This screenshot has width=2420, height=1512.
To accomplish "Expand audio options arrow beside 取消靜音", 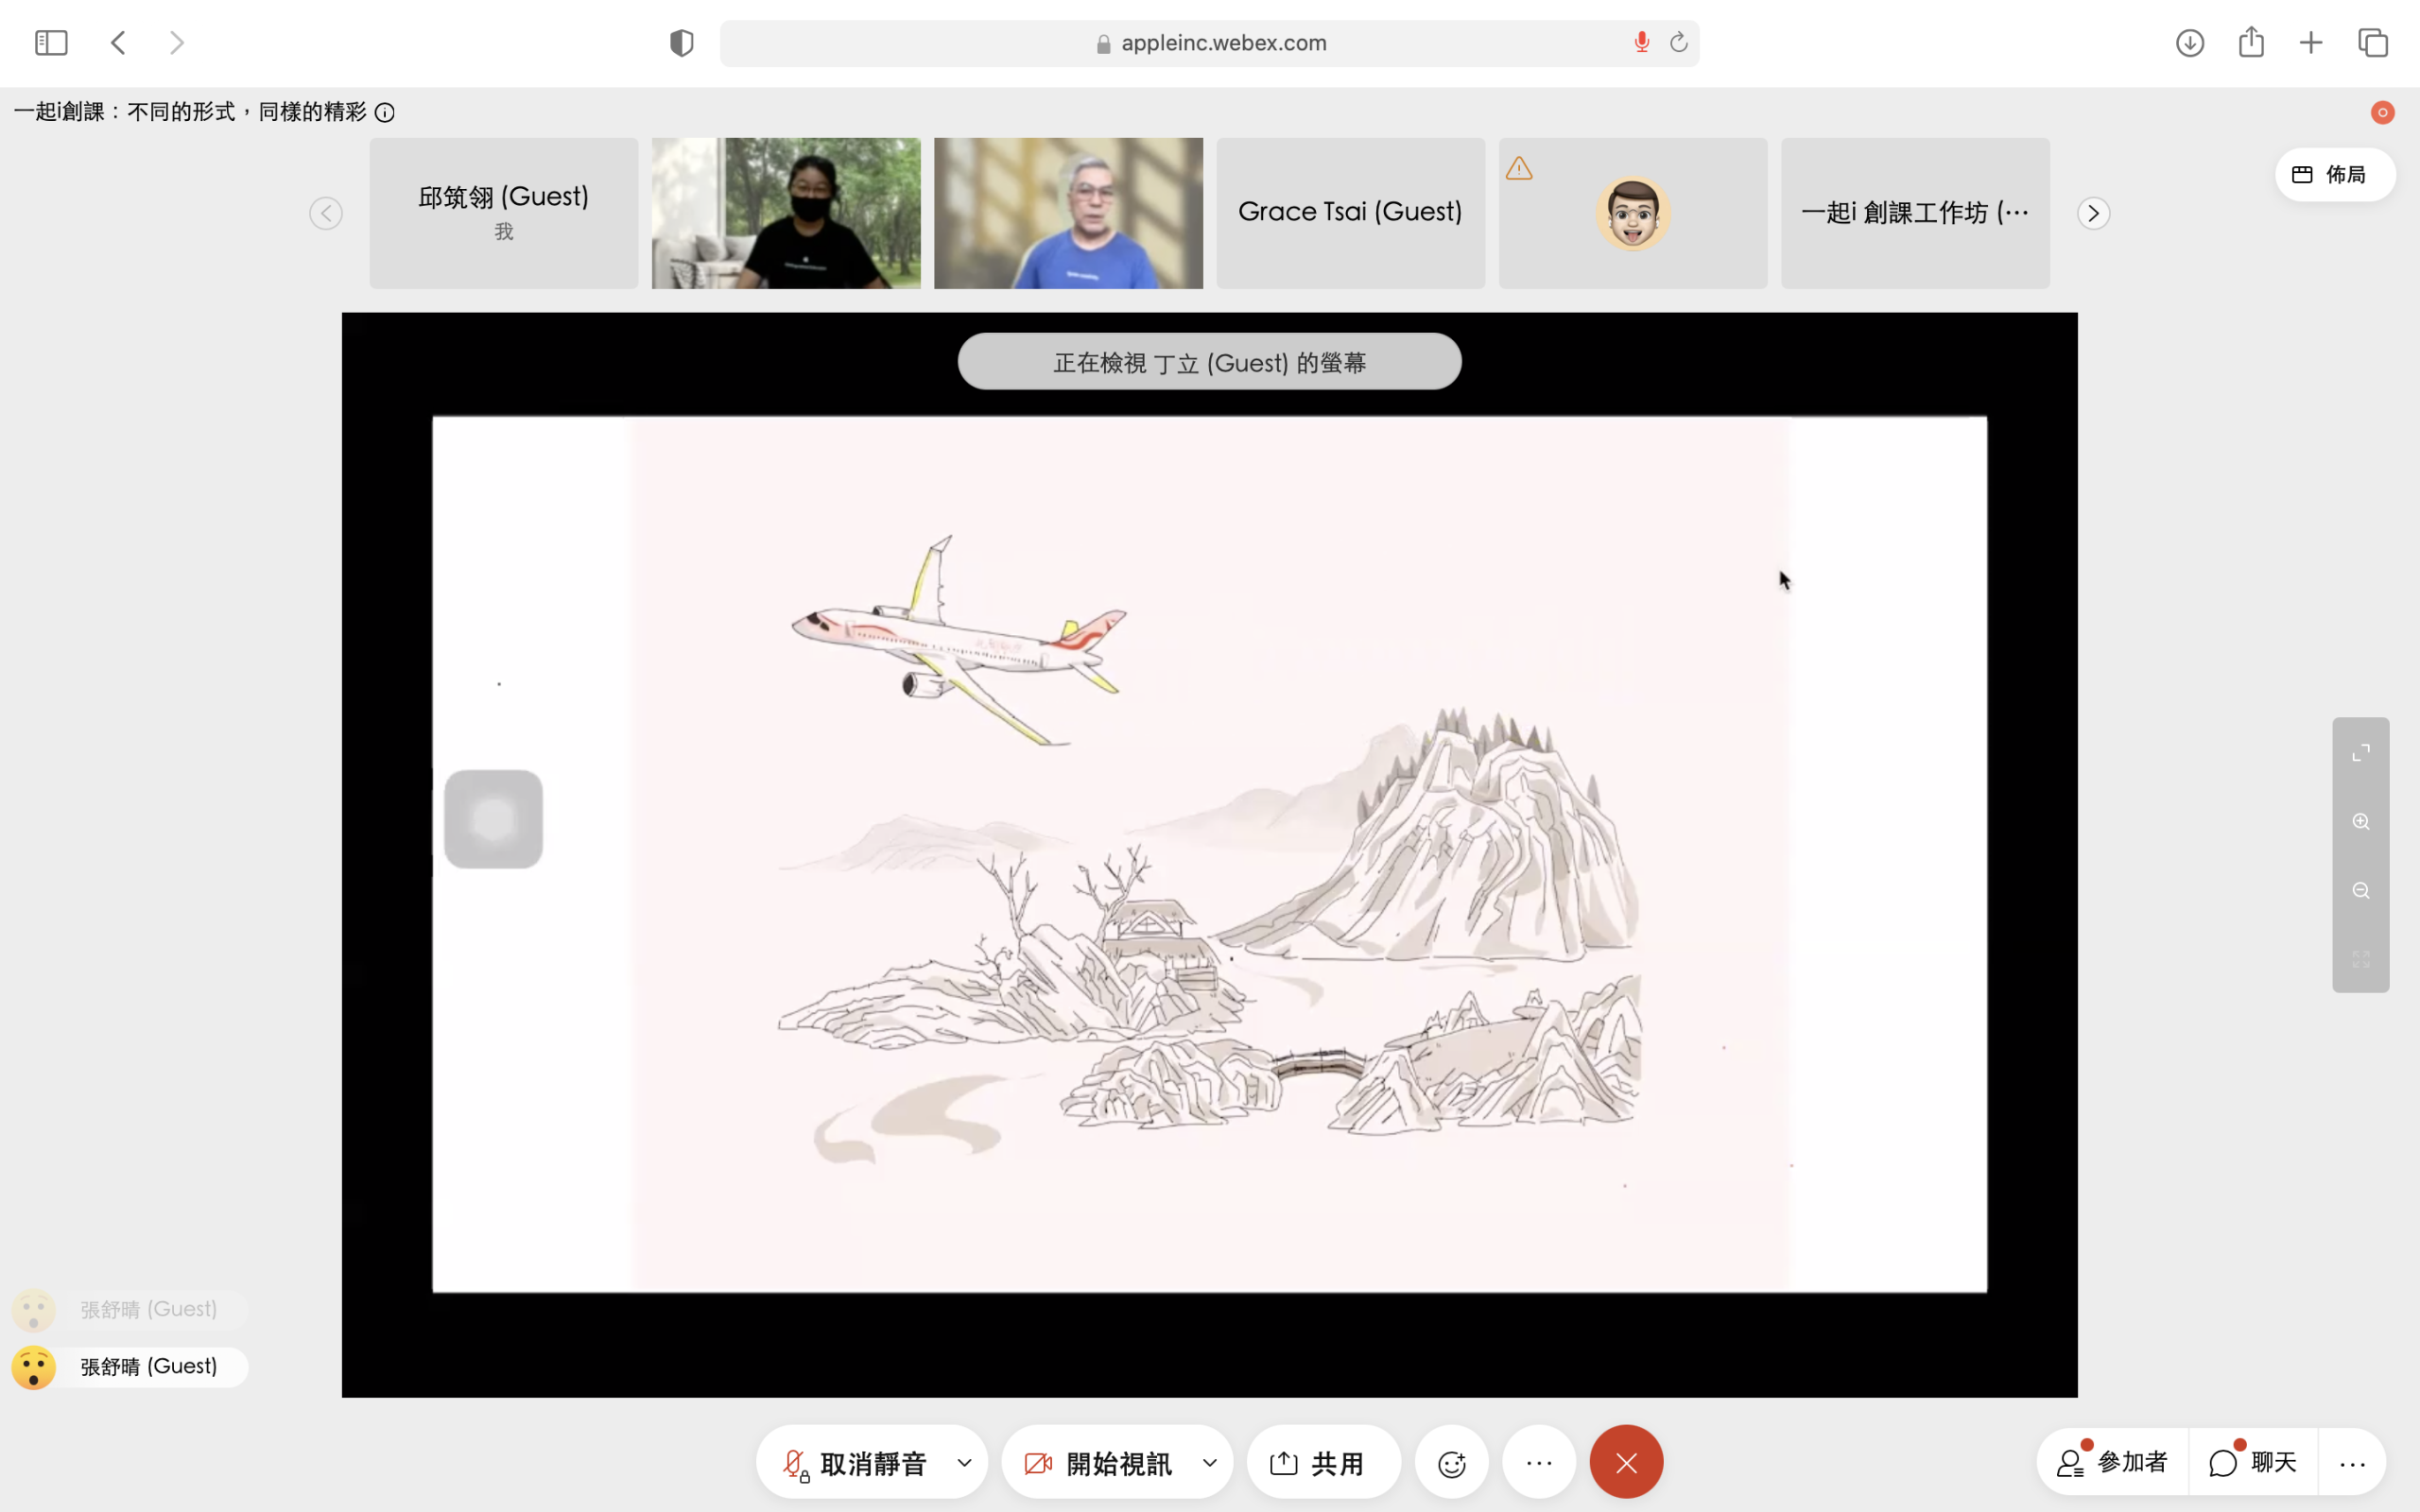I will click(964, 1464).
